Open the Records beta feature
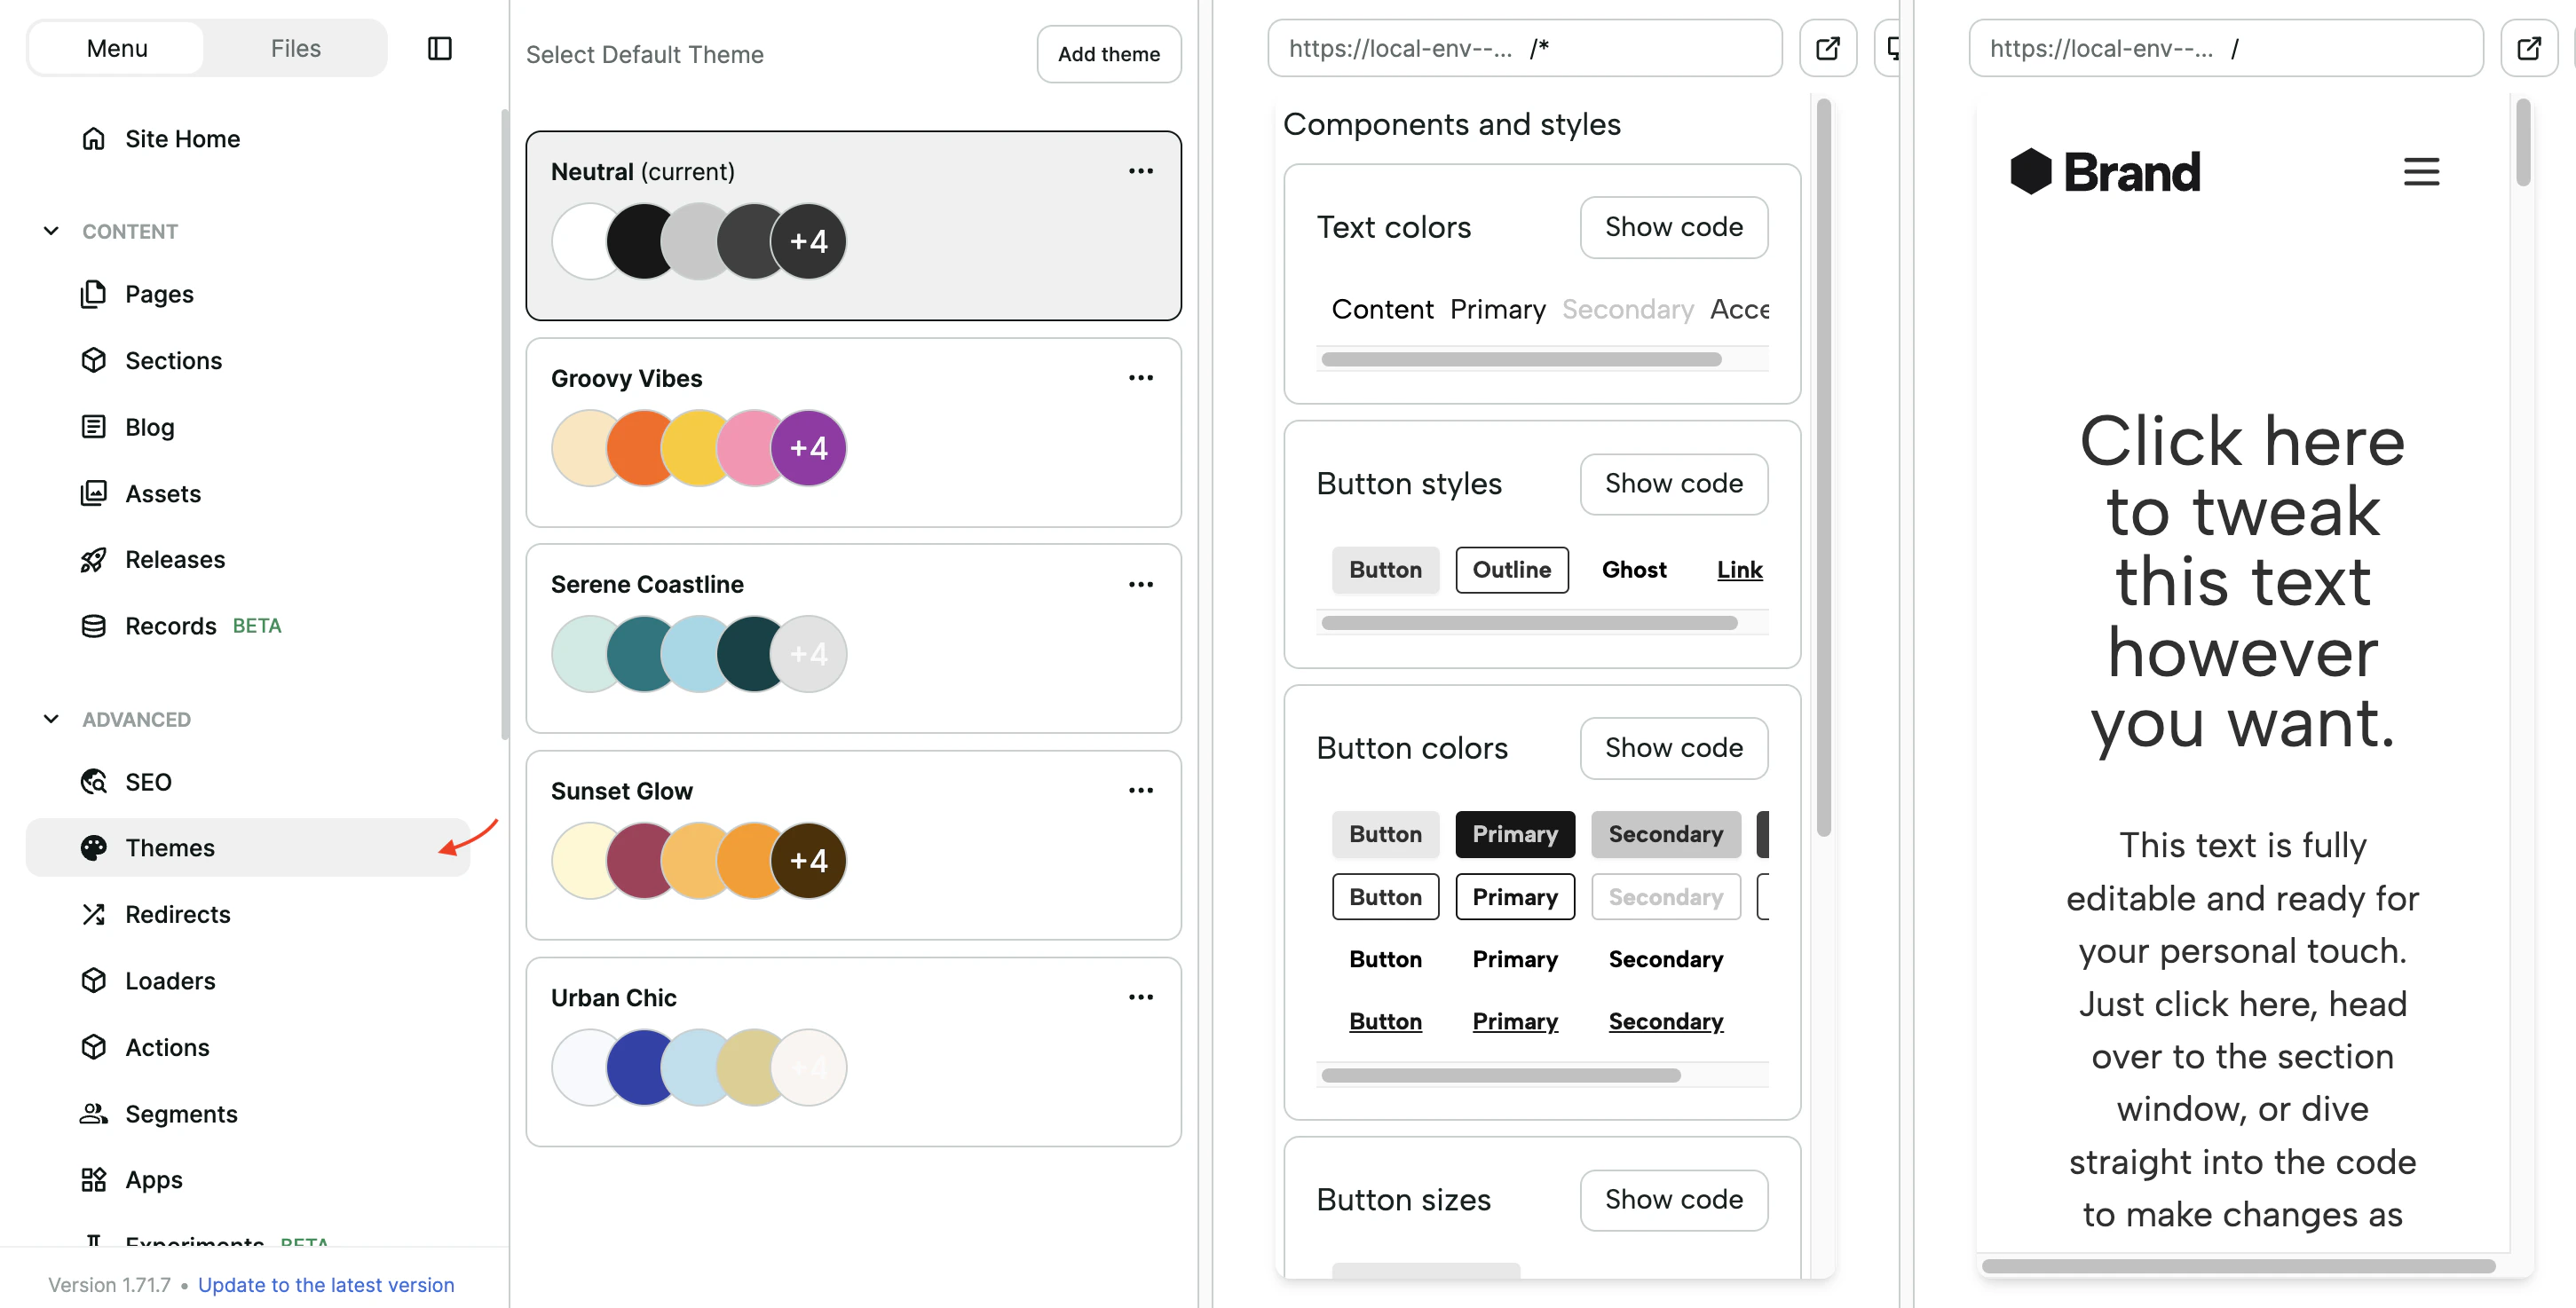 [173, 625]
